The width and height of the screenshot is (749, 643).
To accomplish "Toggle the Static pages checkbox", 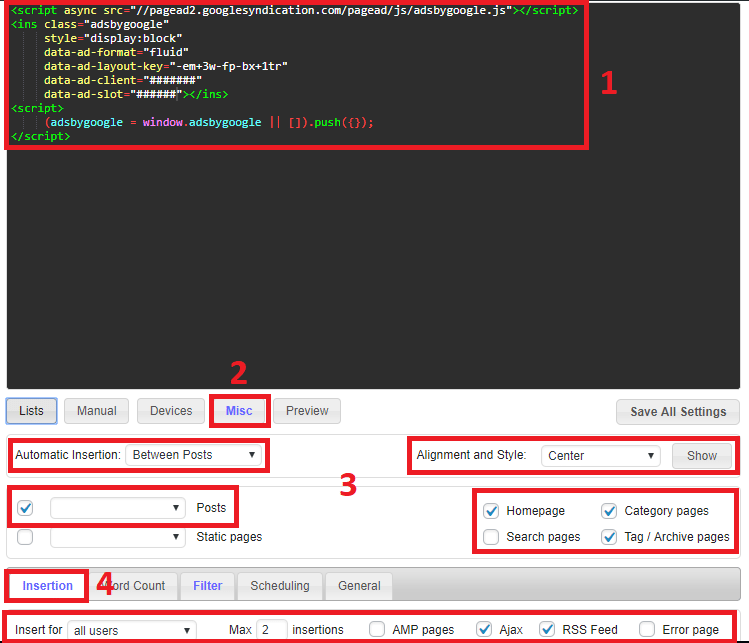I will [25, 537].
